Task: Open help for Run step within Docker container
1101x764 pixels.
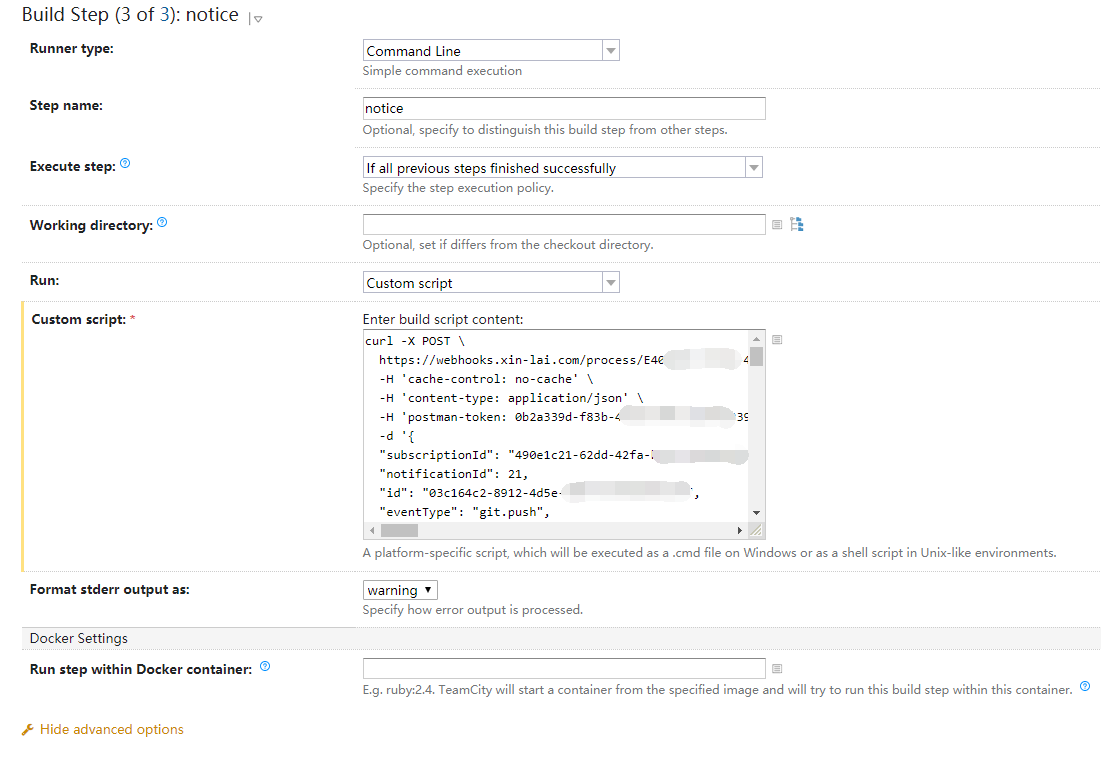Action: [265, 666]
